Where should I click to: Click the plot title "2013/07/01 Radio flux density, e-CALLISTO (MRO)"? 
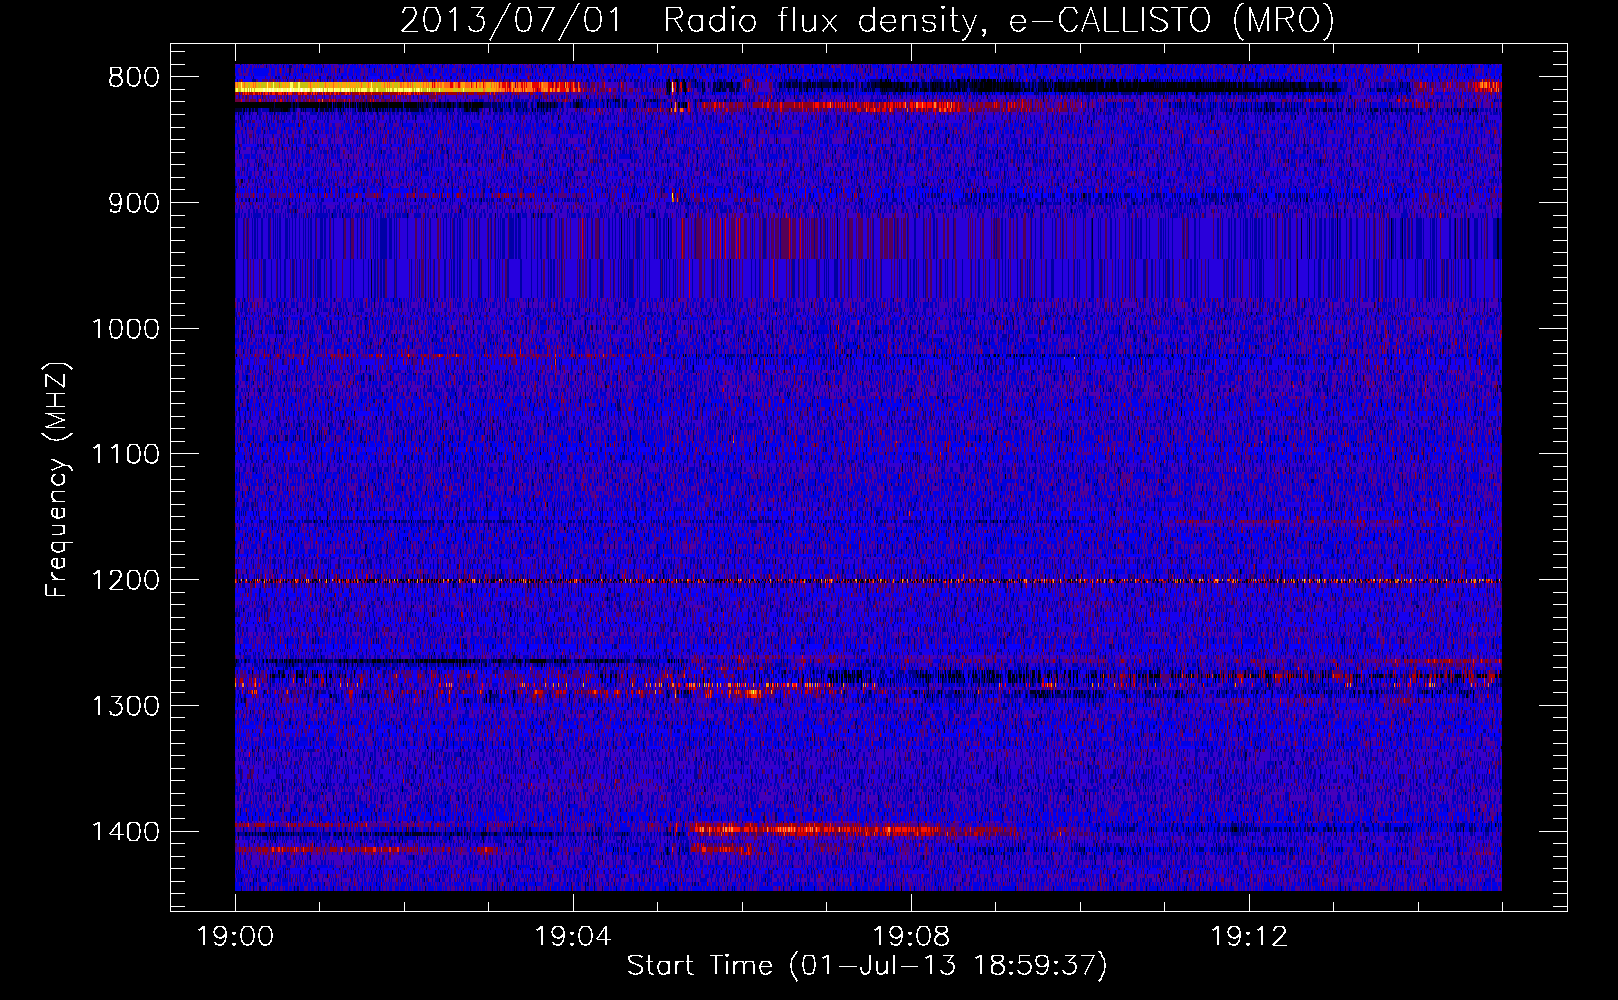[867, 20]
